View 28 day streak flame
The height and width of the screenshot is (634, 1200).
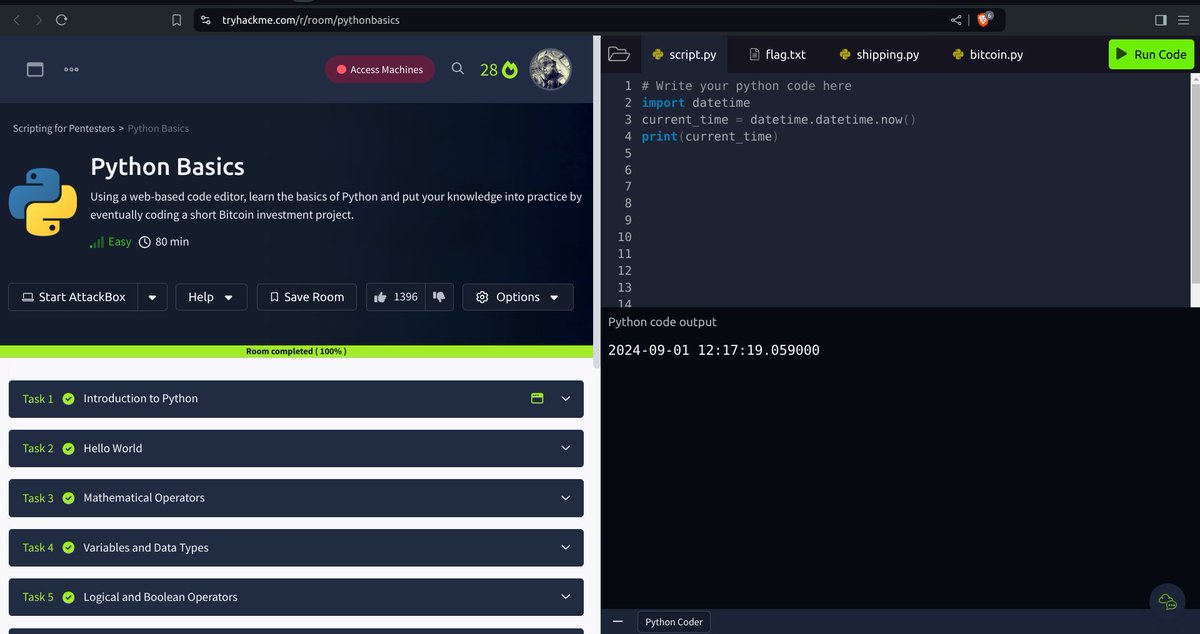click(x=499, y=70)
